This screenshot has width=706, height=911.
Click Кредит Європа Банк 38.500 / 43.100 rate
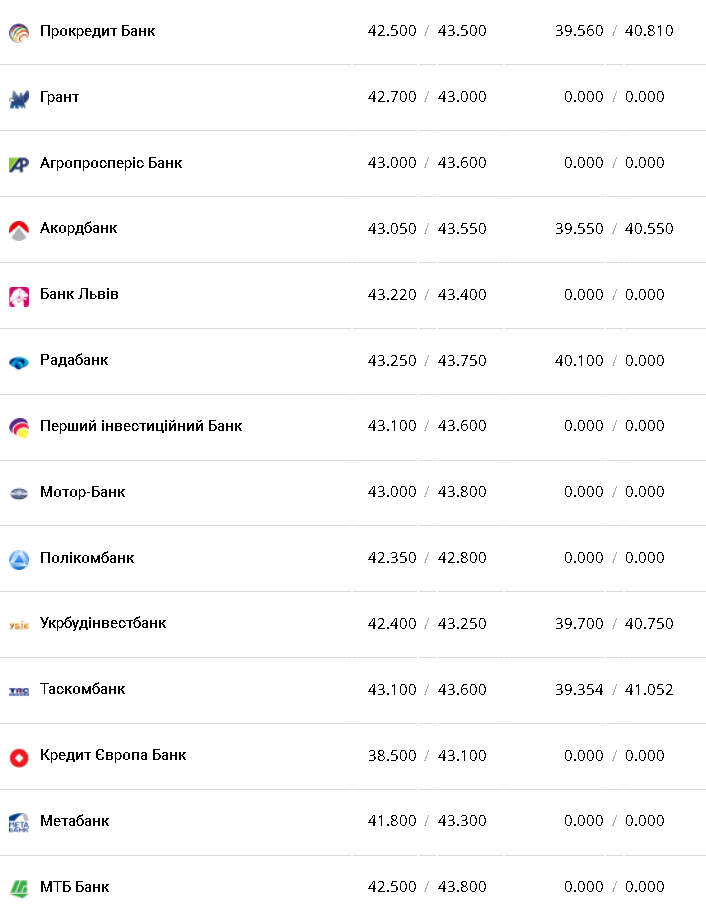tap(427, 755)
